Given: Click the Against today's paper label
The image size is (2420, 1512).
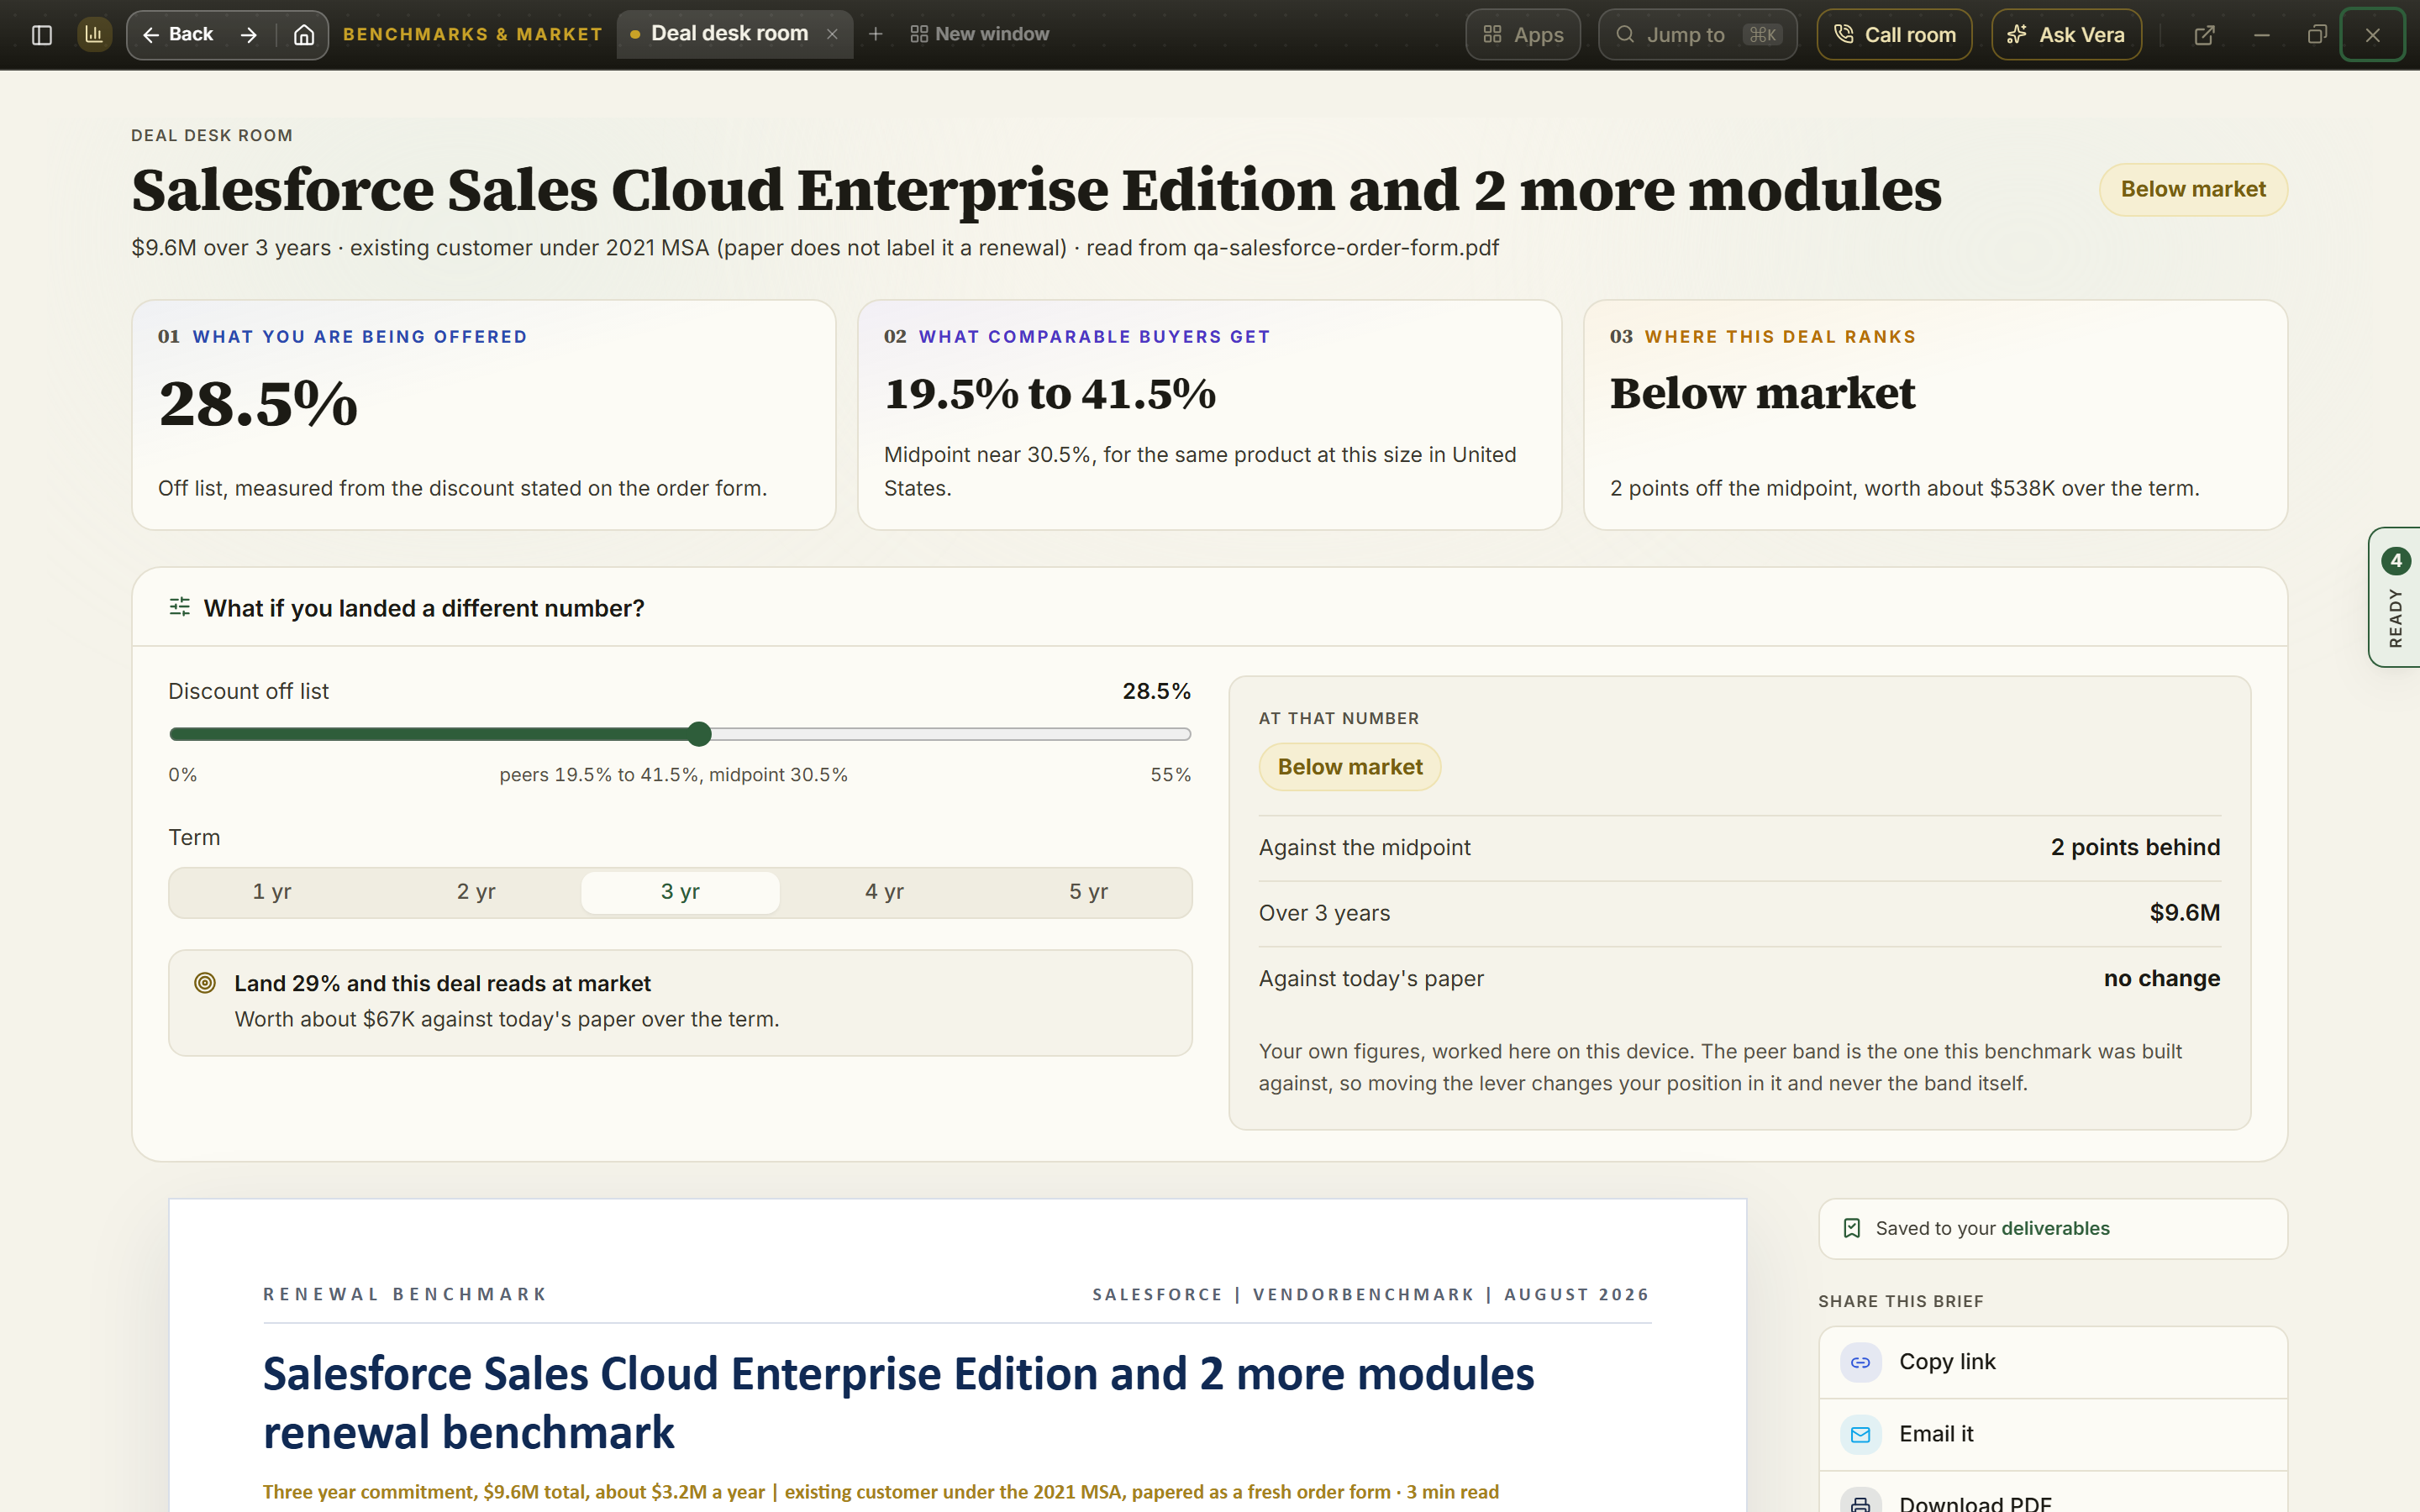Looking at the screenshot, I should point(1371,978).
